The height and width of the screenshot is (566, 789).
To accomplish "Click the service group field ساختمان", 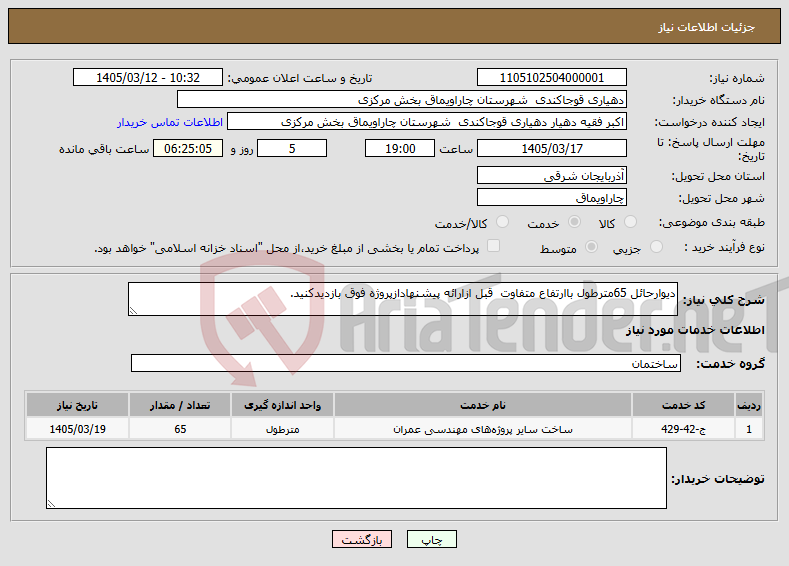I will [406, 363].
